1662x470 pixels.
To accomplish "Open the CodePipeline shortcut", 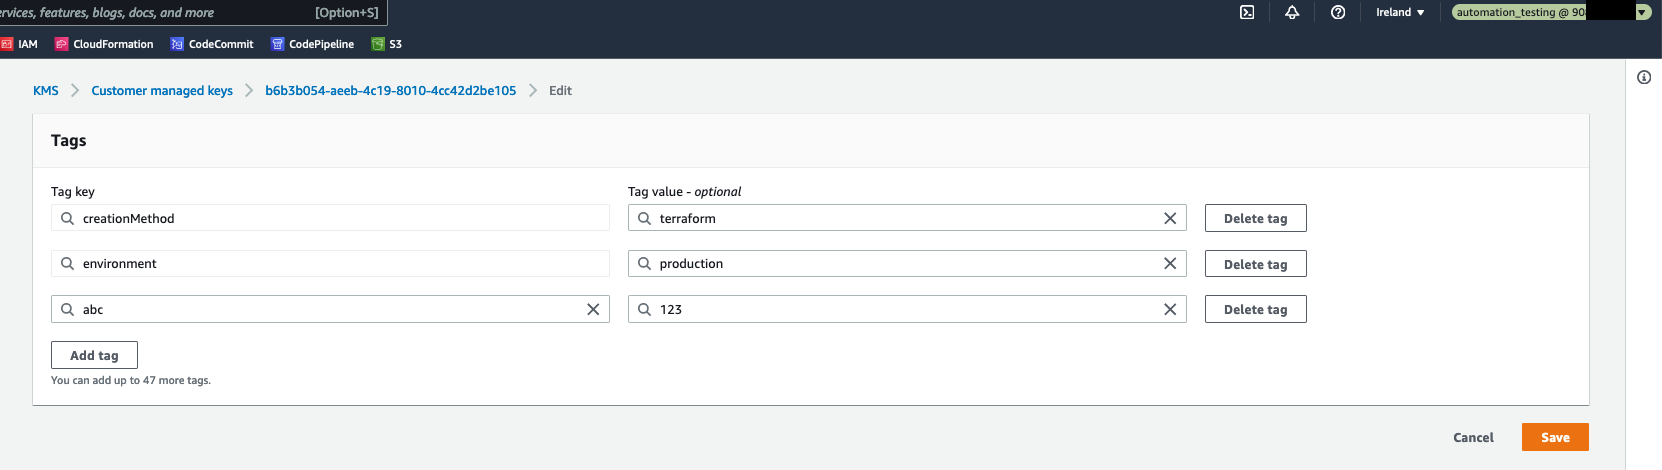I will tap(312, 44).
